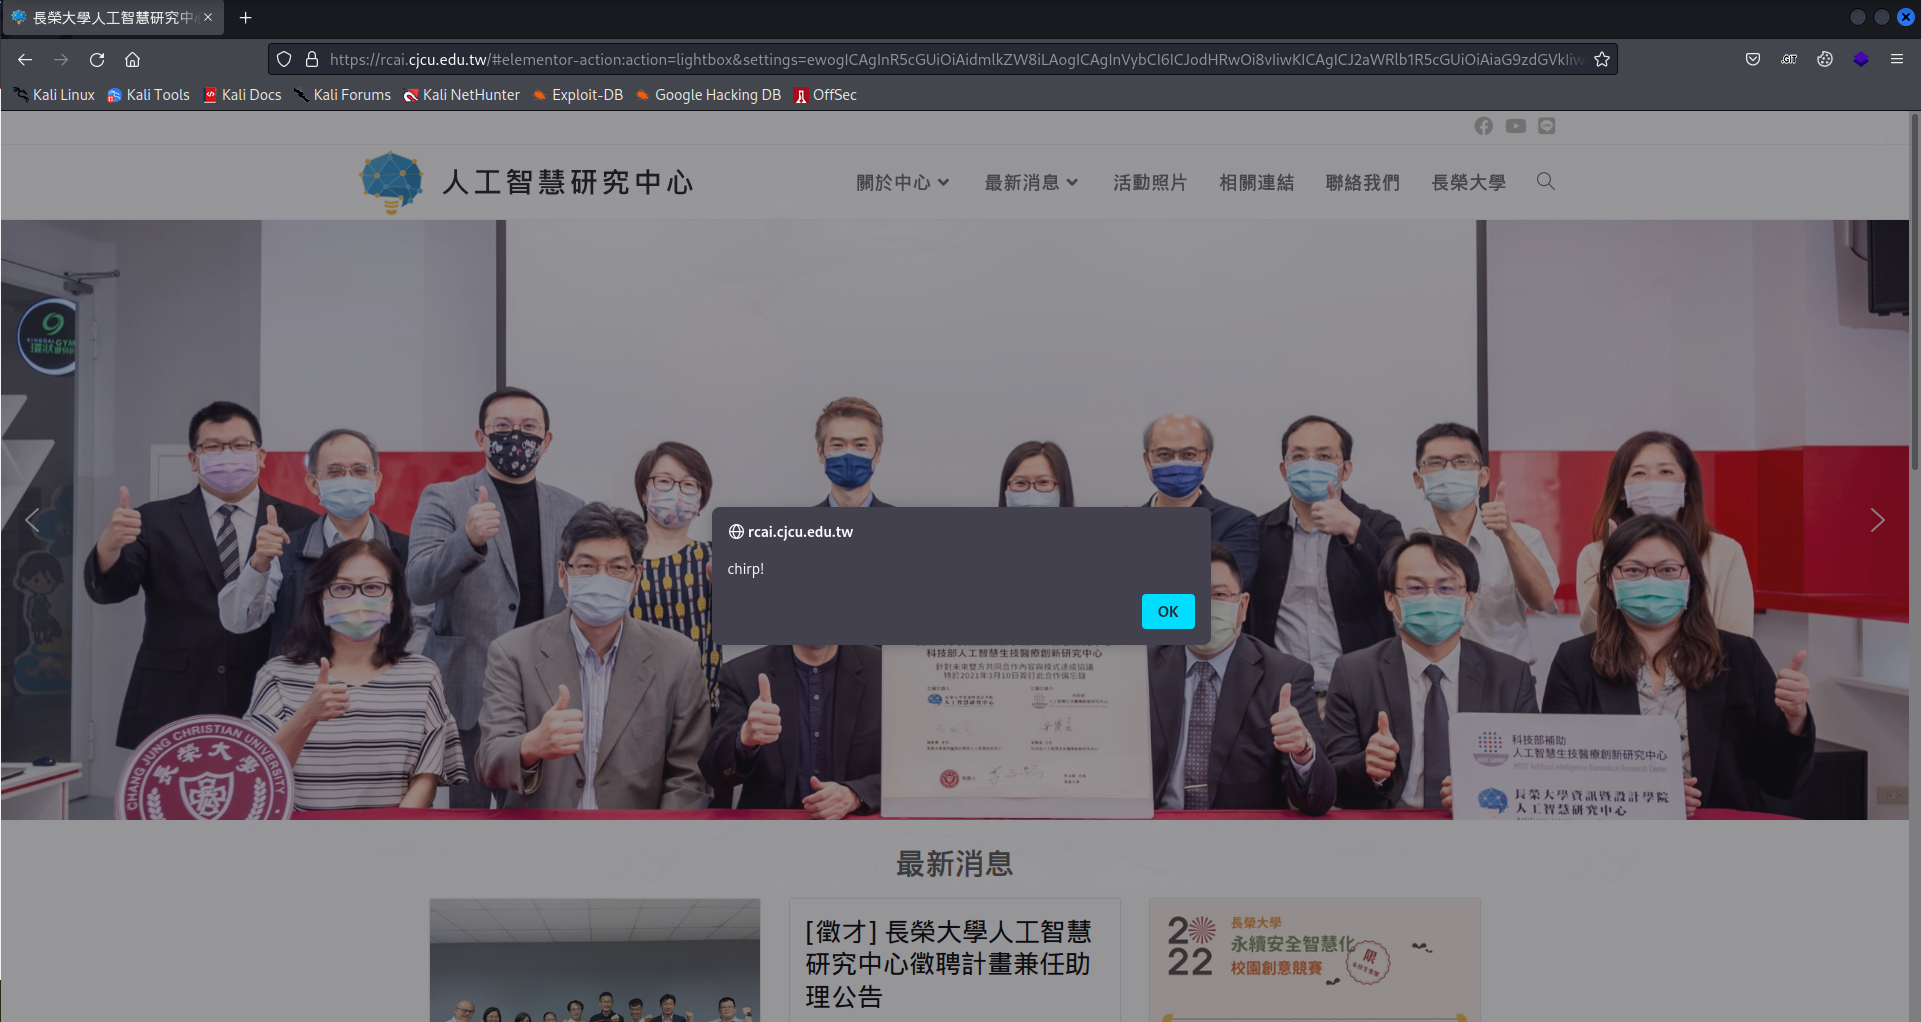Reload the current page
The width and height of the screenshot is (1921, 1022).
point(97,59)
